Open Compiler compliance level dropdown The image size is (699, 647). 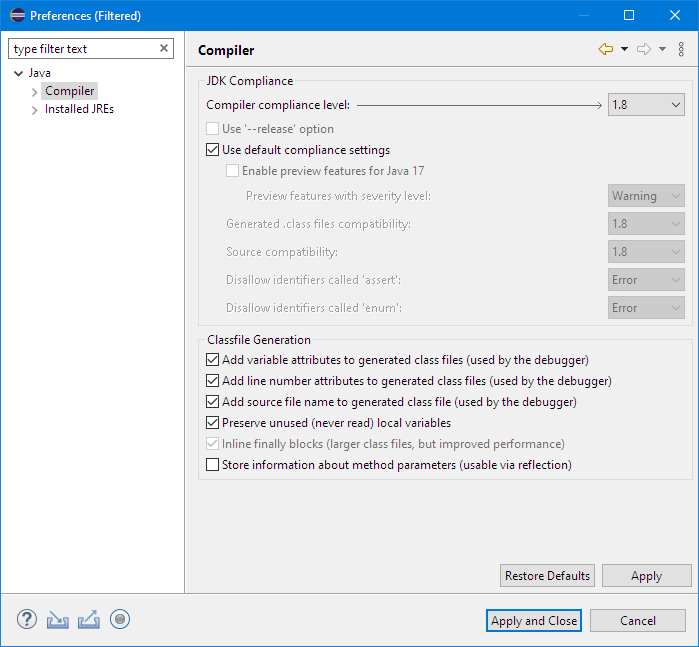646,104
